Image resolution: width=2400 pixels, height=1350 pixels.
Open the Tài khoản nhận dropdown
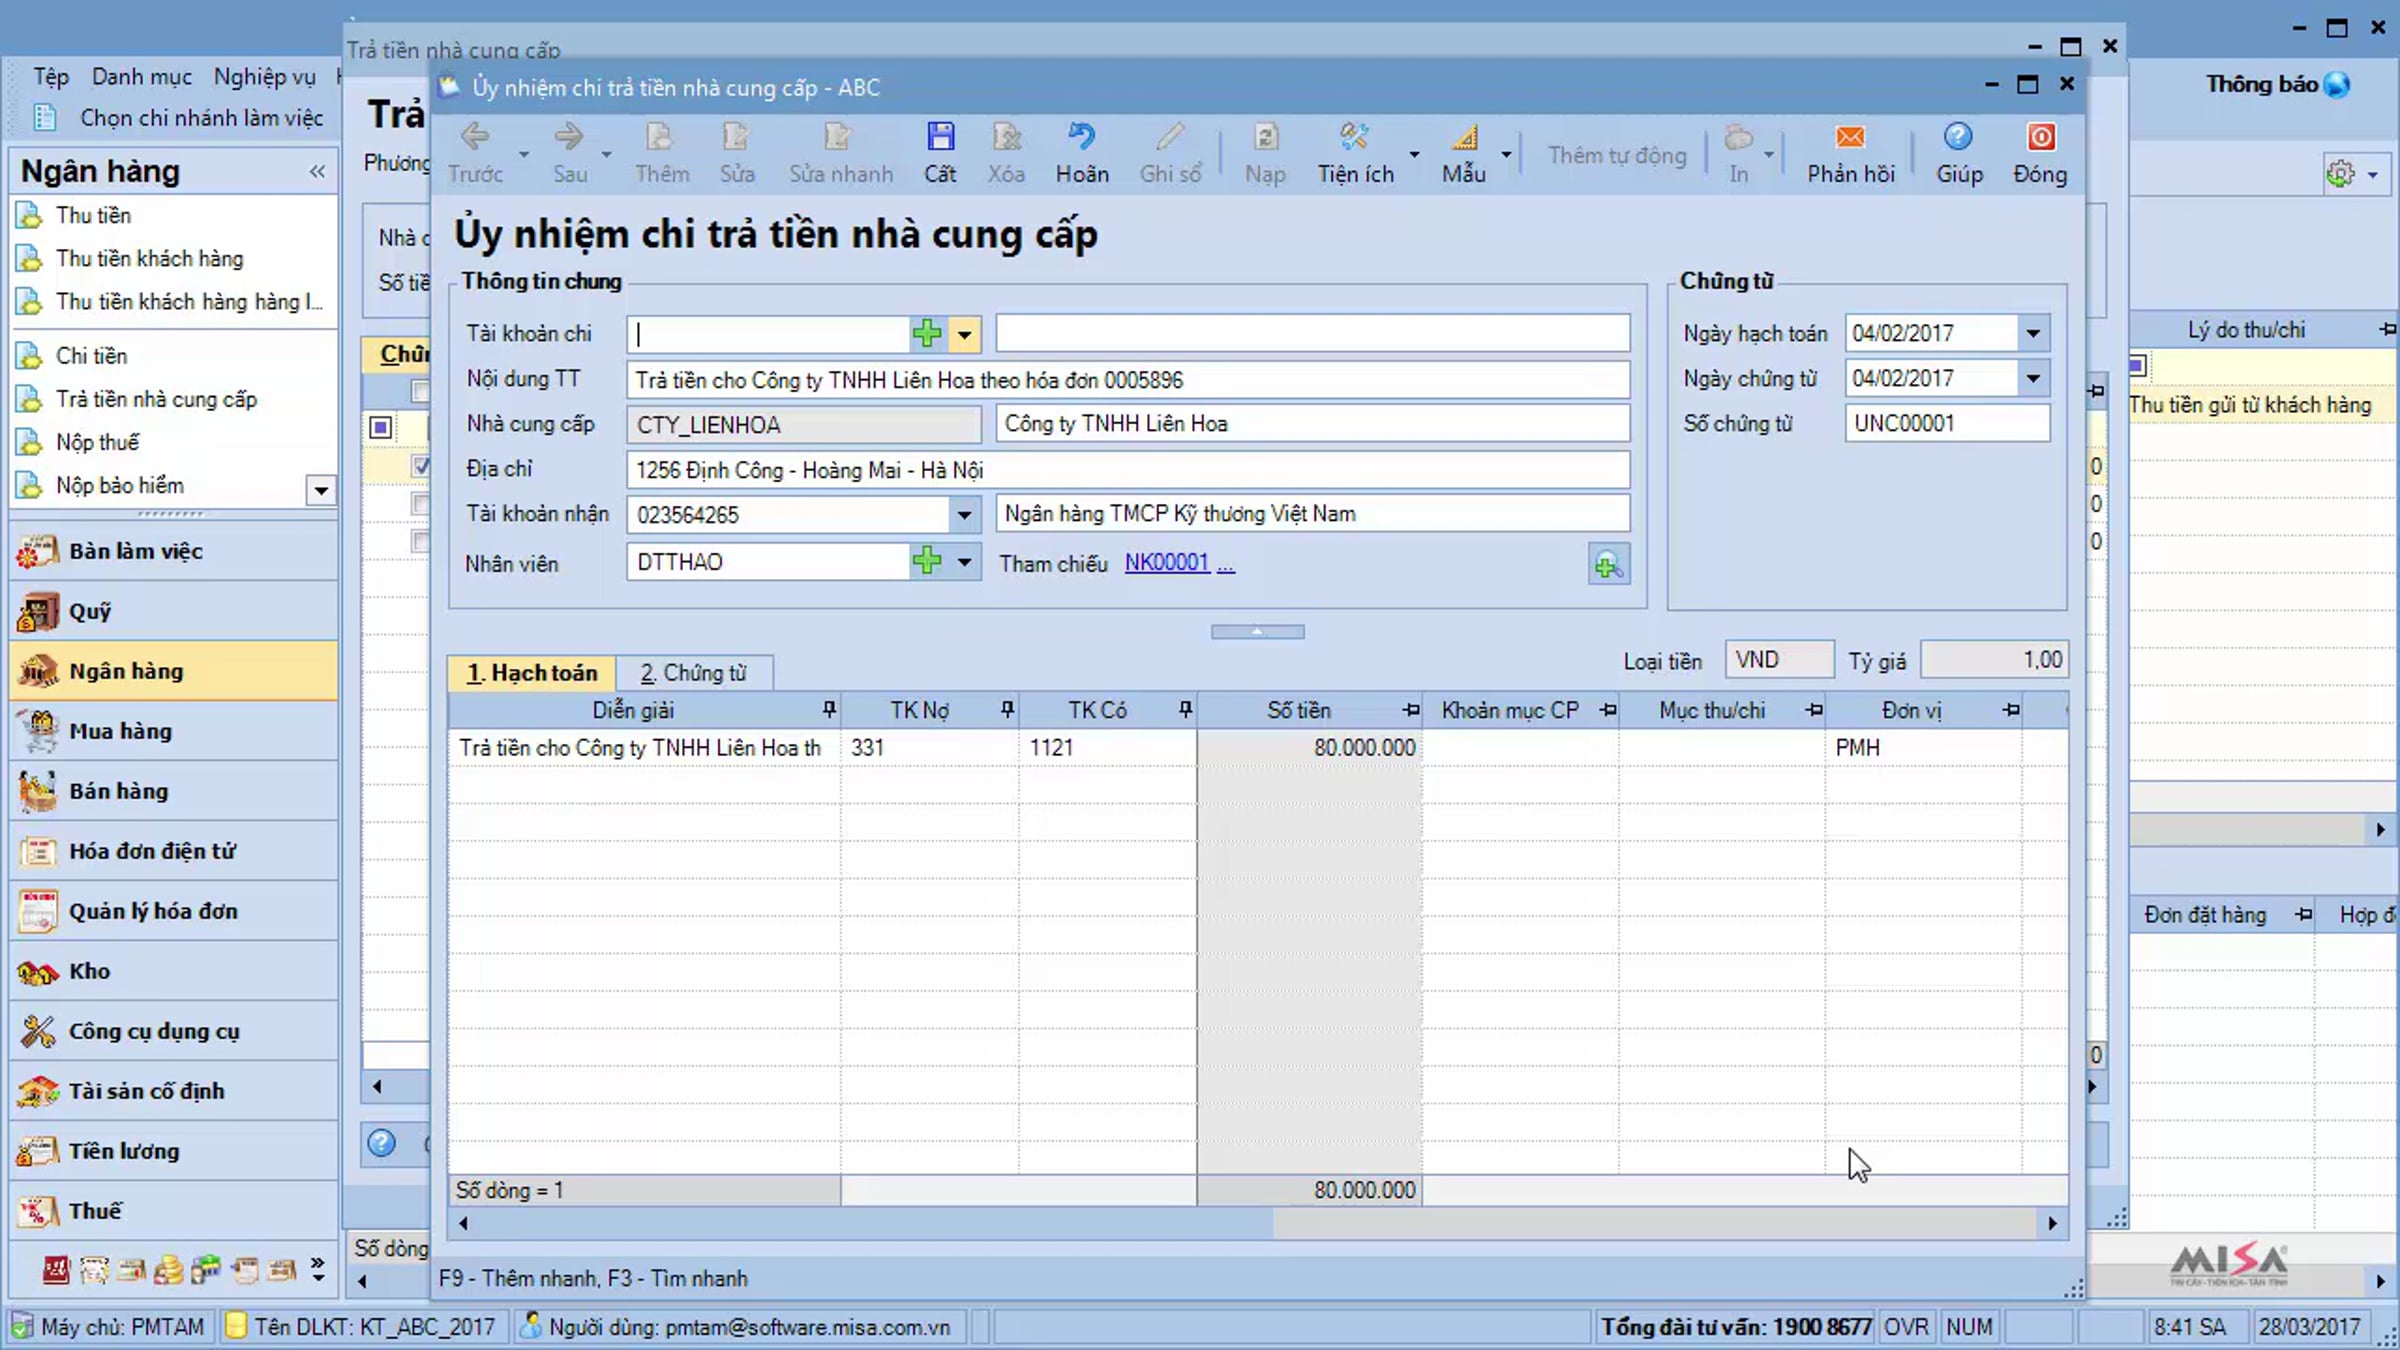tap(964, 515)
